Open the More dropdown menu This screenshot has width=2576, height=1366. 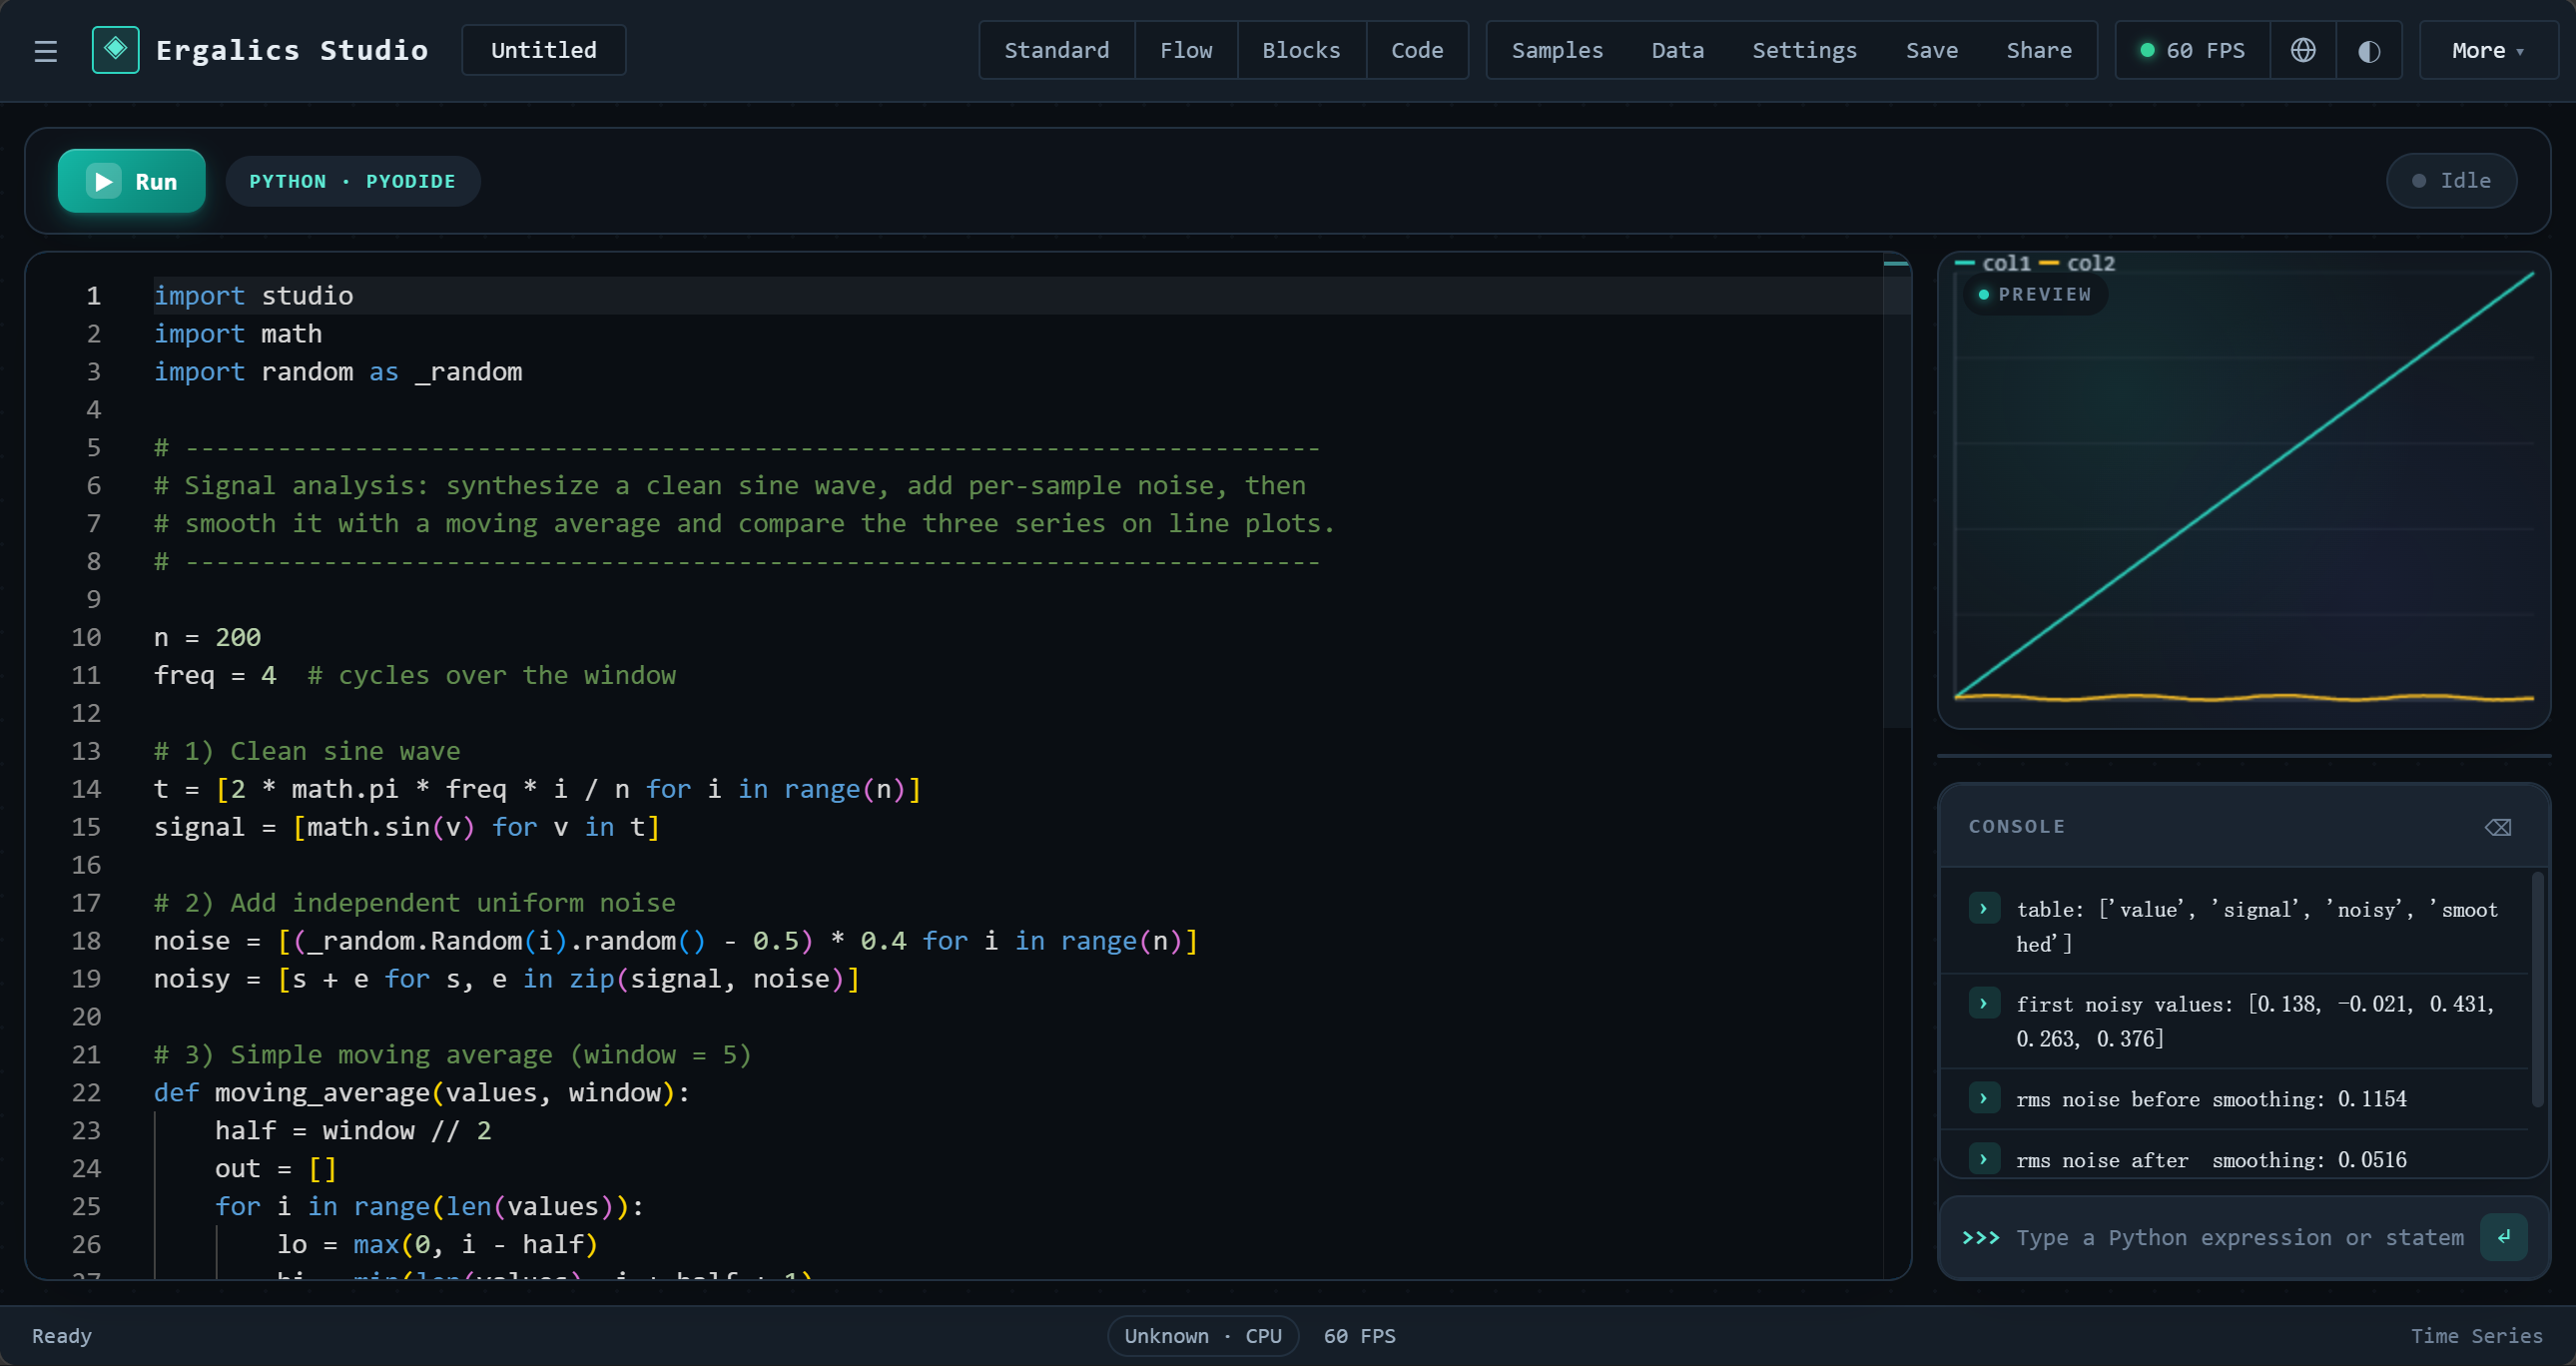click(x=2487, y=50)
